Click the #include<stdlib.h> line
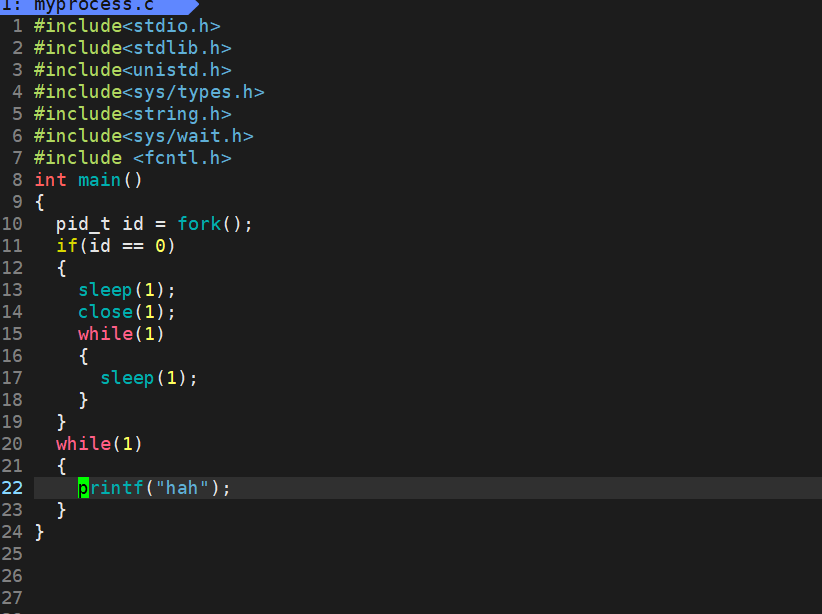Viewport: 822px width, 614px height. pos(133,48)
